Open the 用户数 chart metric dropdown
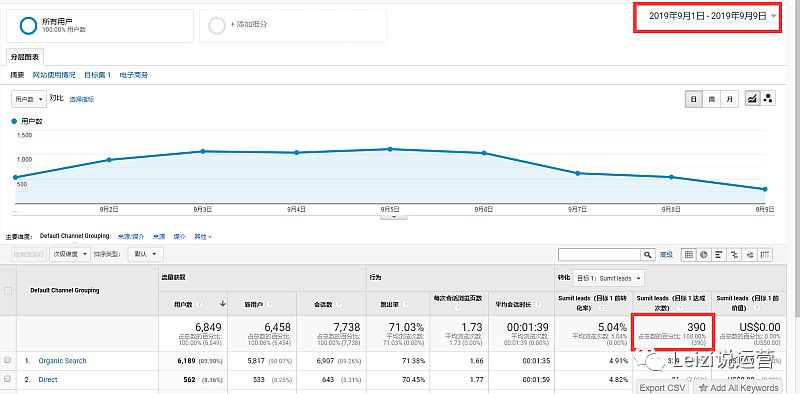 [x=29, y=99]
